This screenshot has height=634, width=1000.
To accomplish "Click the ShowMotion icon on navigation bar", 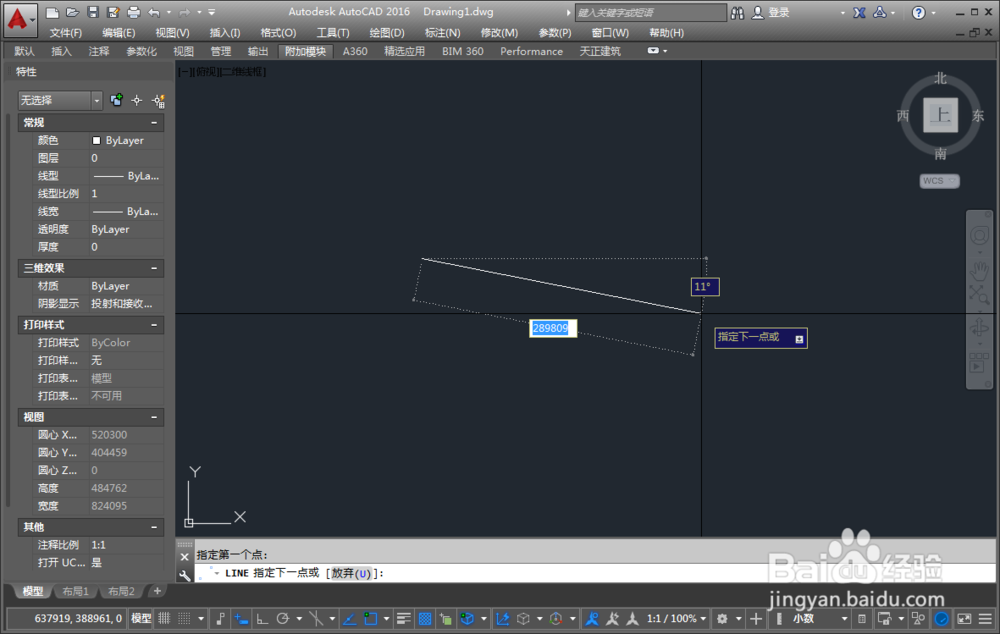I will pyautogui.click(x=979, y=362).
